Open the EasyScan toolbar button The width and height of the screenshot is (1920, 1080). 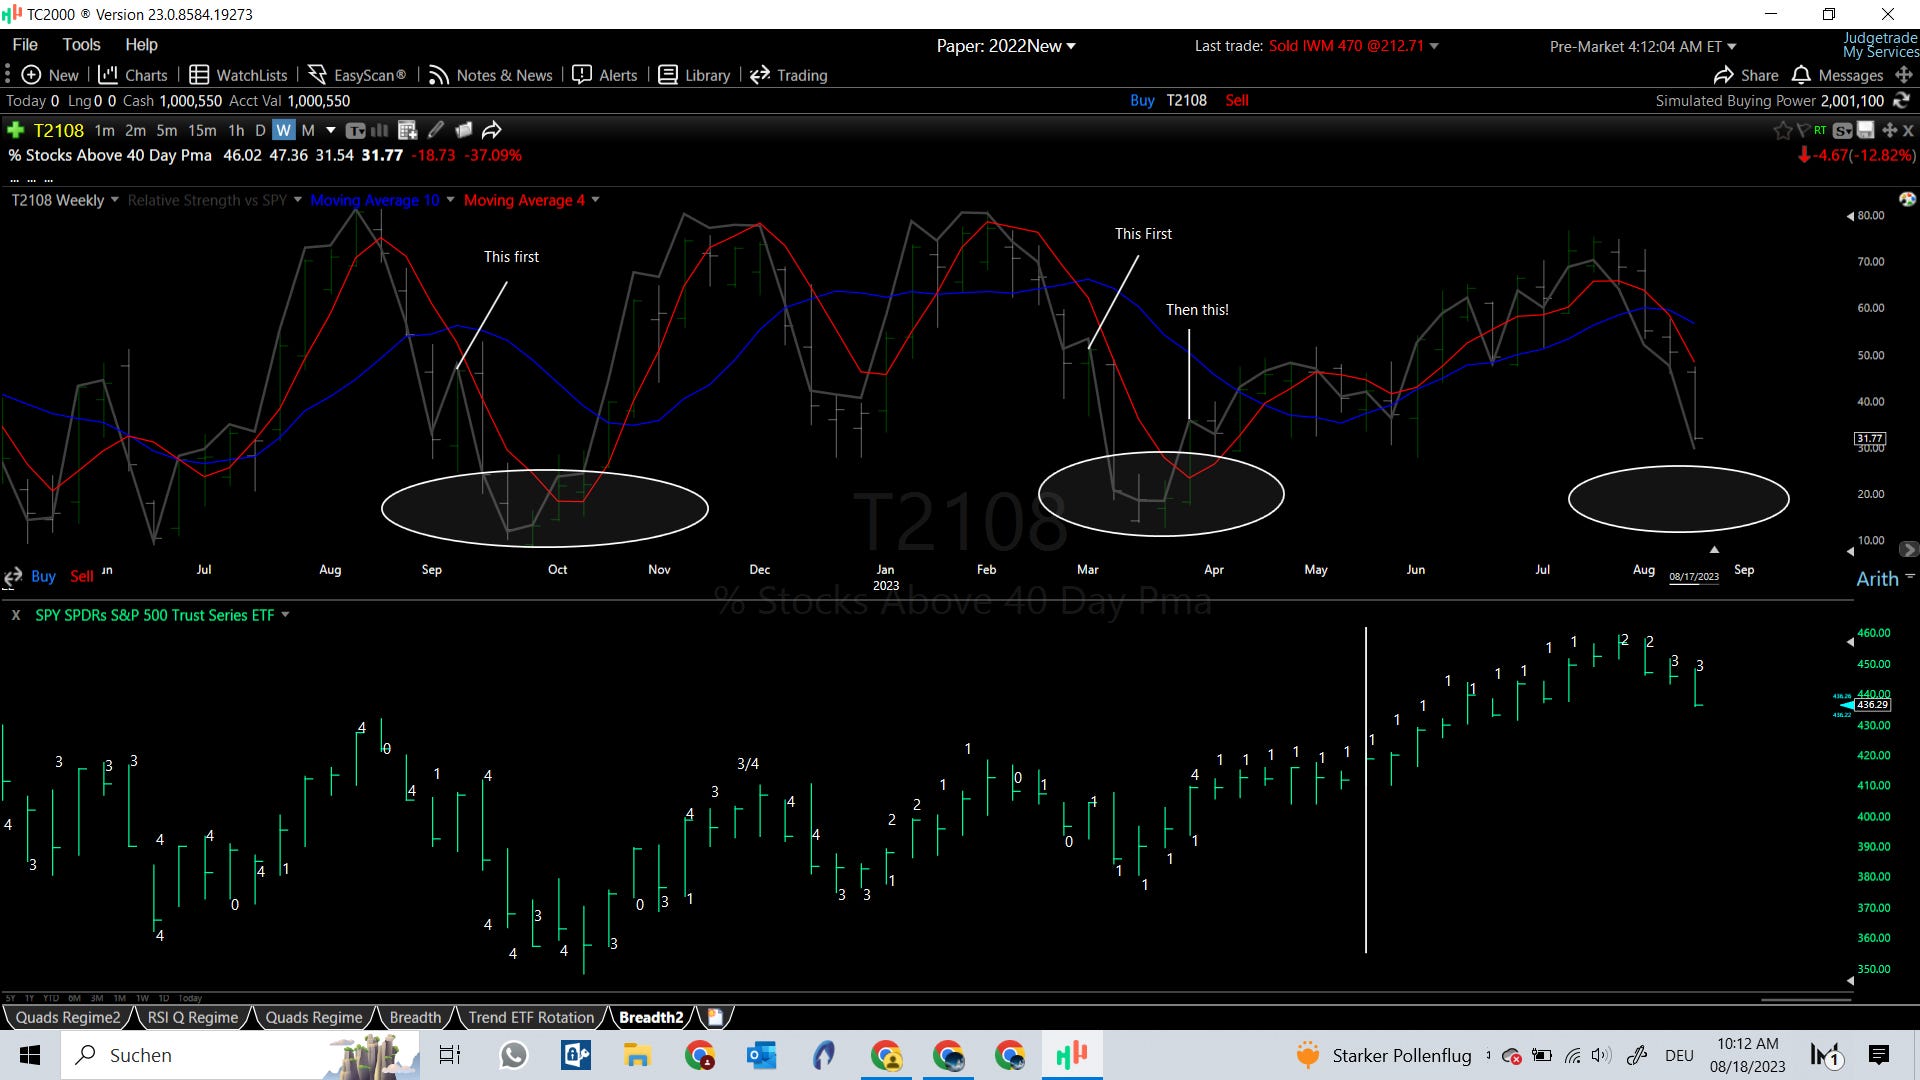click(357, 75)
